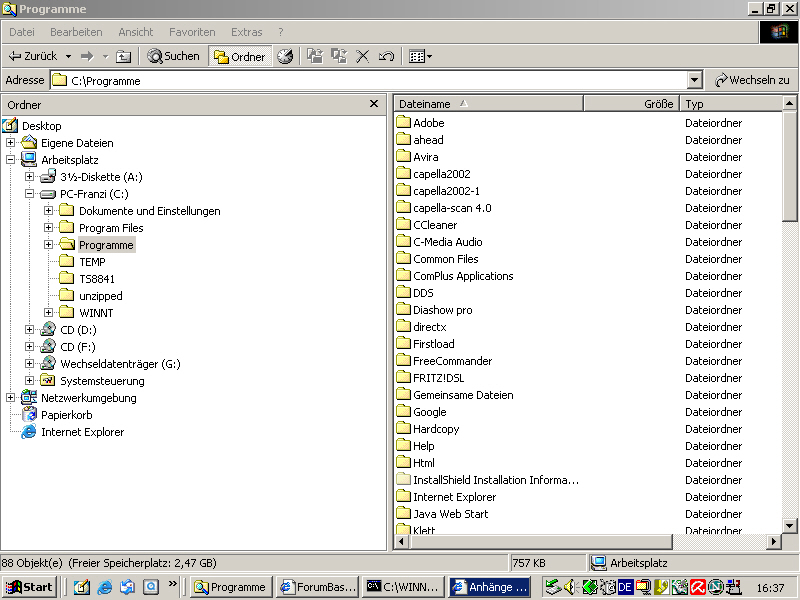Open the Ansicht menu
The image size is (800, 600).
136,32
